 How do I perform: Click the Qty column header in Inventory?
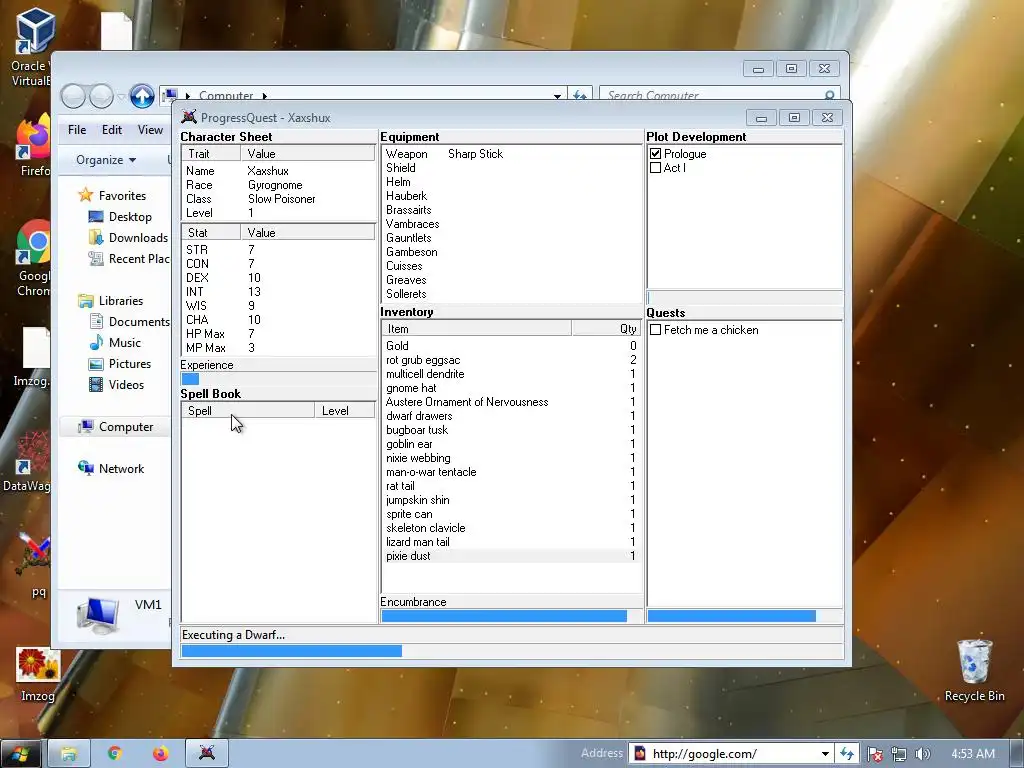[x=606, y=328]
